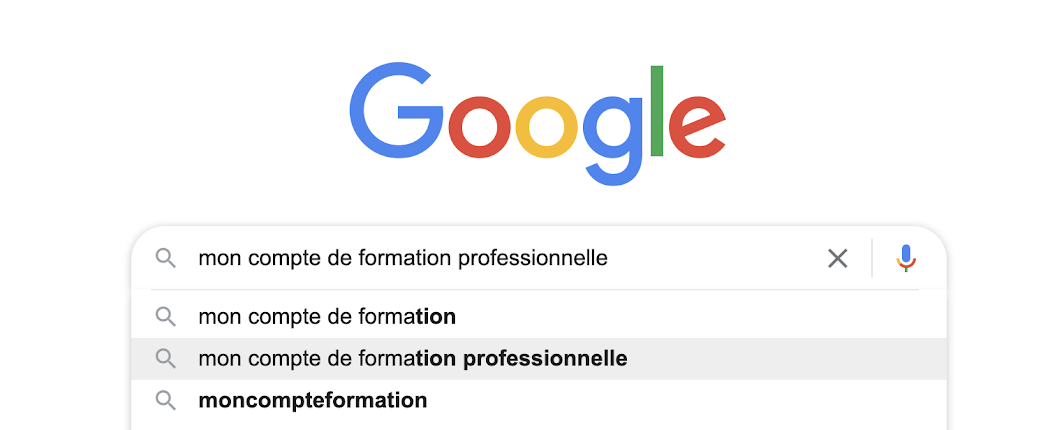
Task: Click bold "professionnelle" text in highlighted suggestion
Action: 545,358
